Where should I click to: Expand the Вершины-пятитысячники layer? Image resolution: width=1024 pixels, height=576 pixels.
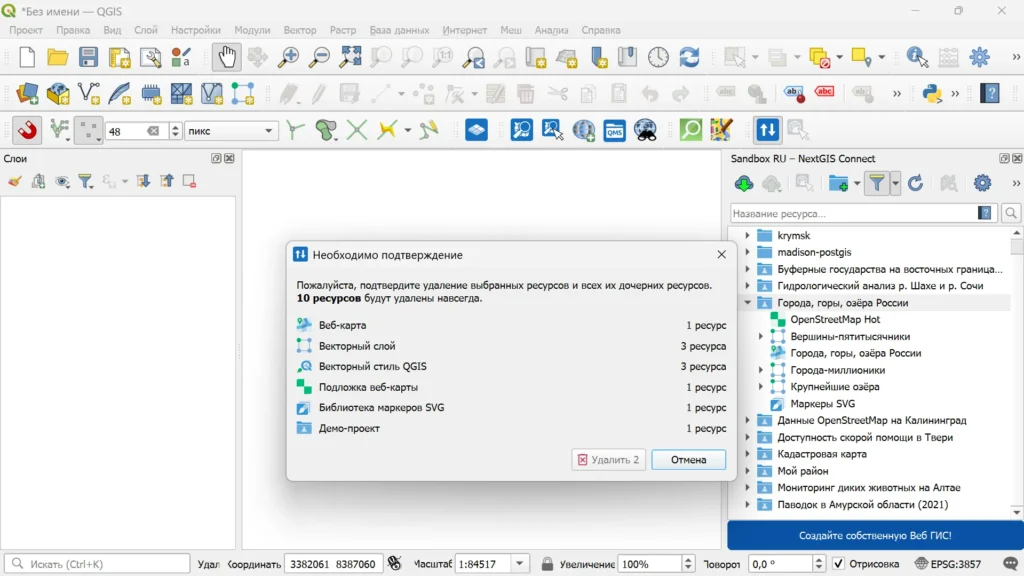point(761,336)
